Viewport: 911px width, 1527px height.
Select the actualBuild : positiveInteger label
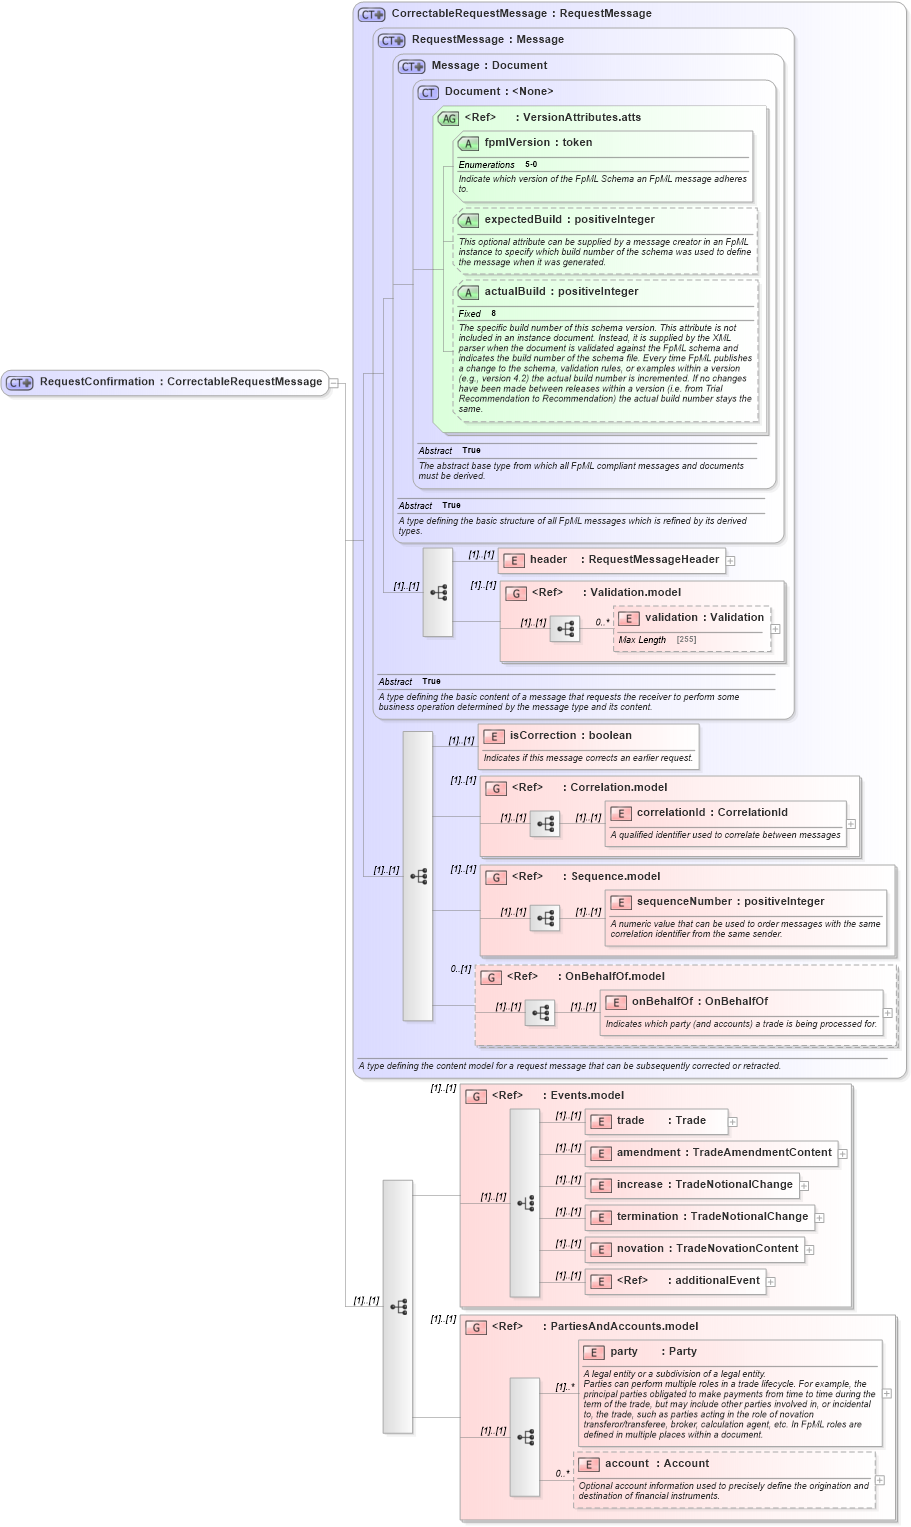[562, 292]
